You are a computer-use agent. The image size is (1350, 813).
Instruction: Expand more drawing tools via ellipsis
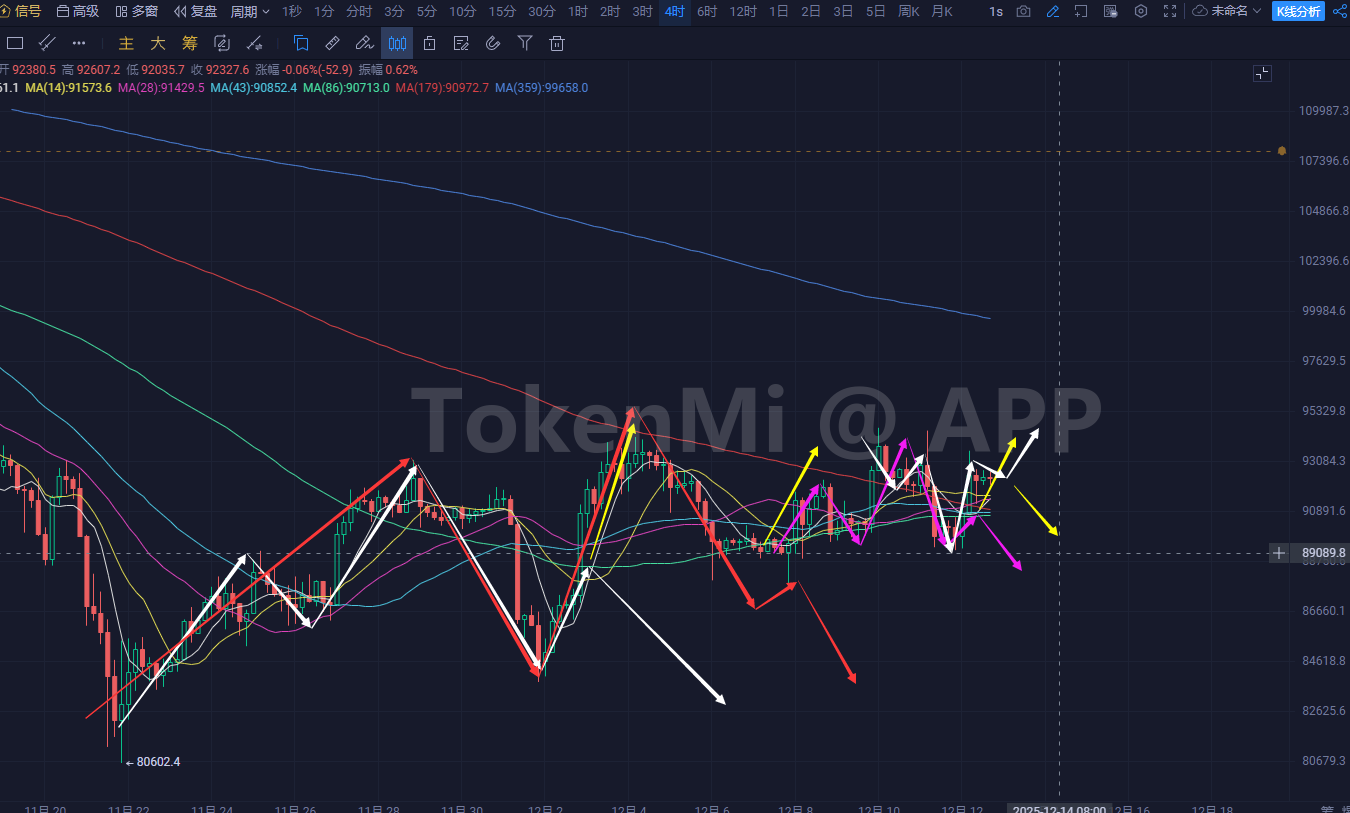(79, 43)
